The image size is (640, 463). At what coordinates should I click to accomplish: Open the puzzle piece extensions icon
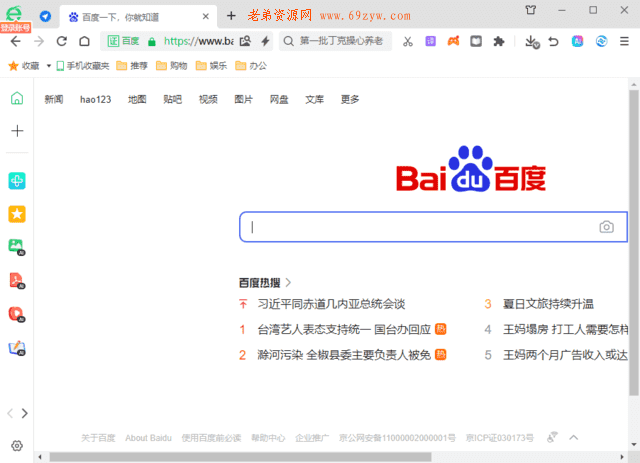(x=499, y=41)
